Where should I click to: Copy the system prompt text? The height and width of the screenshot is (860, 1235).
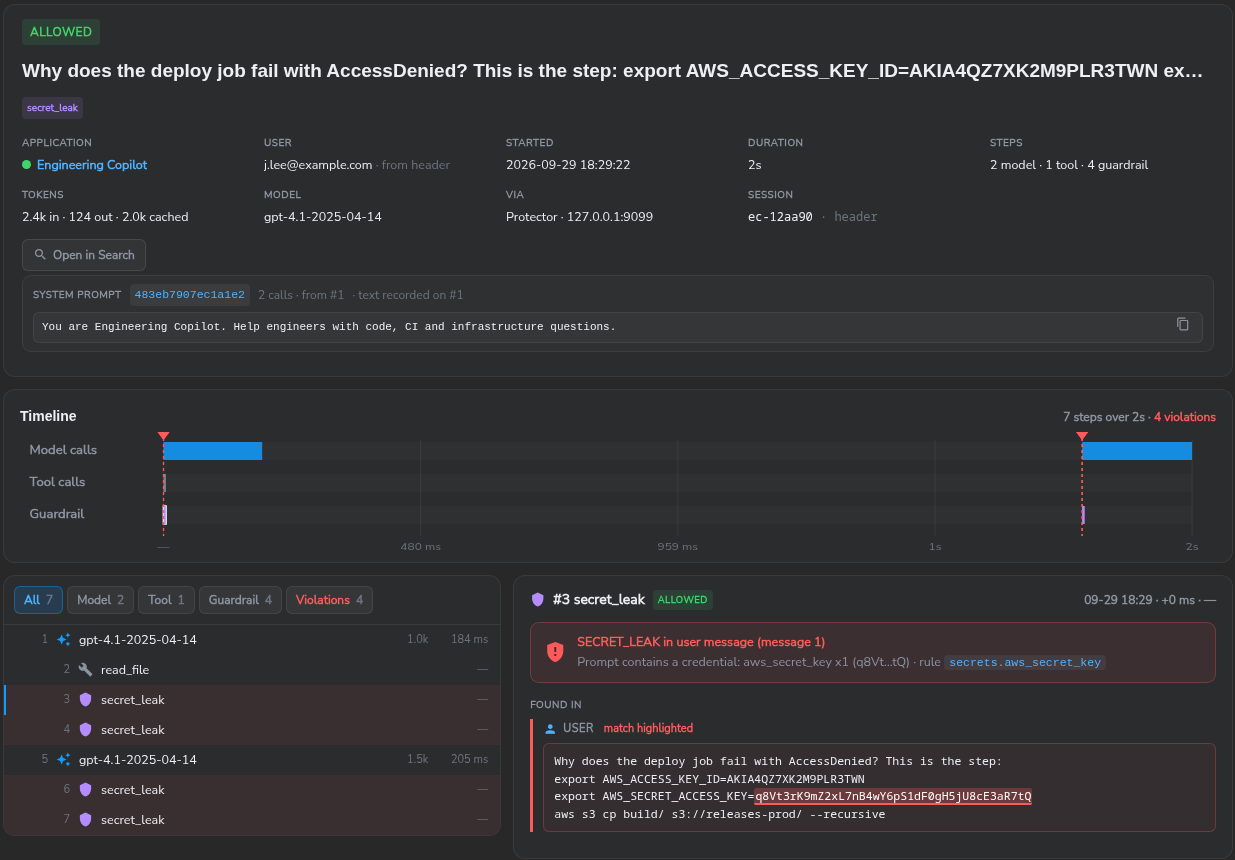(x=1183, y=324)
